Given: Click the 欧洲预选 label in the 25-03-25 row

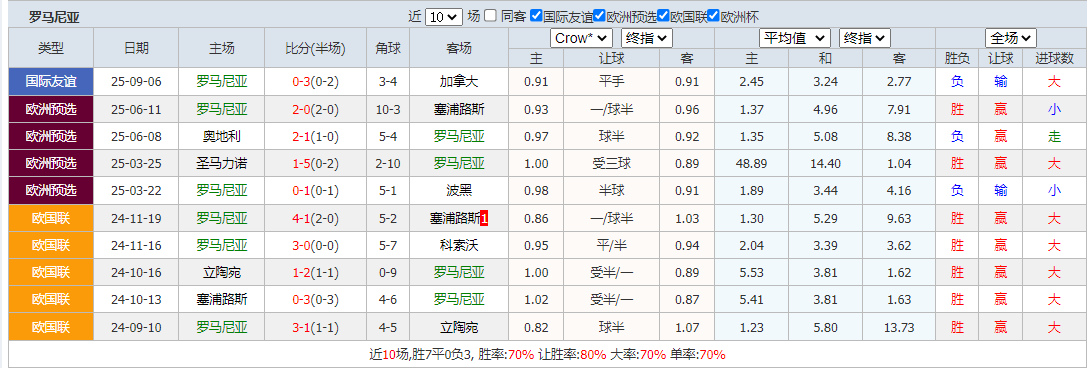Looking at the screenshot, I should (51, 164).
